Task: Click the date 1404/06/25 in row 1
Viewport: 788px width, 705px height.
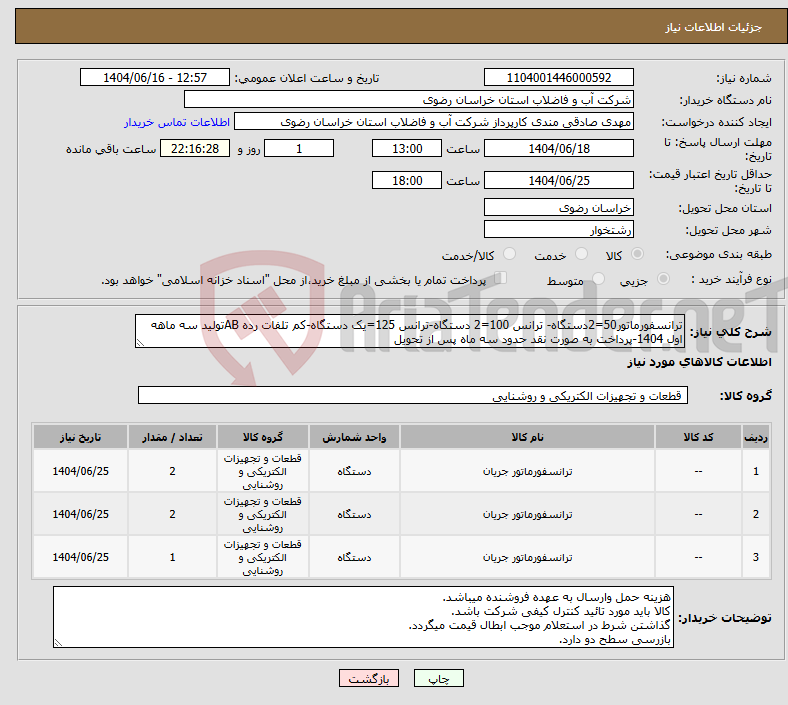Action: [80, 471]
